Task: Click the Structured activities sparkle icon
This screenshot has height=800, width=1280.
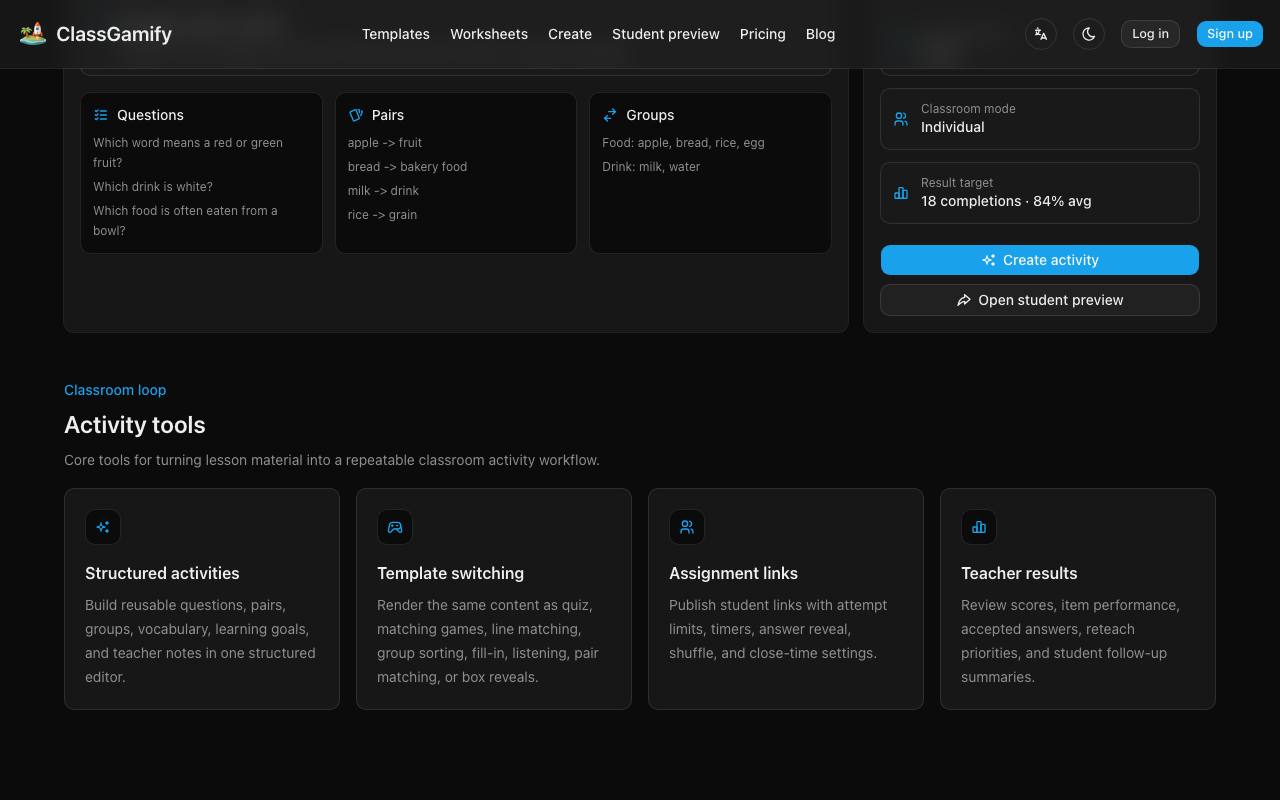Action: coord(103,527)
